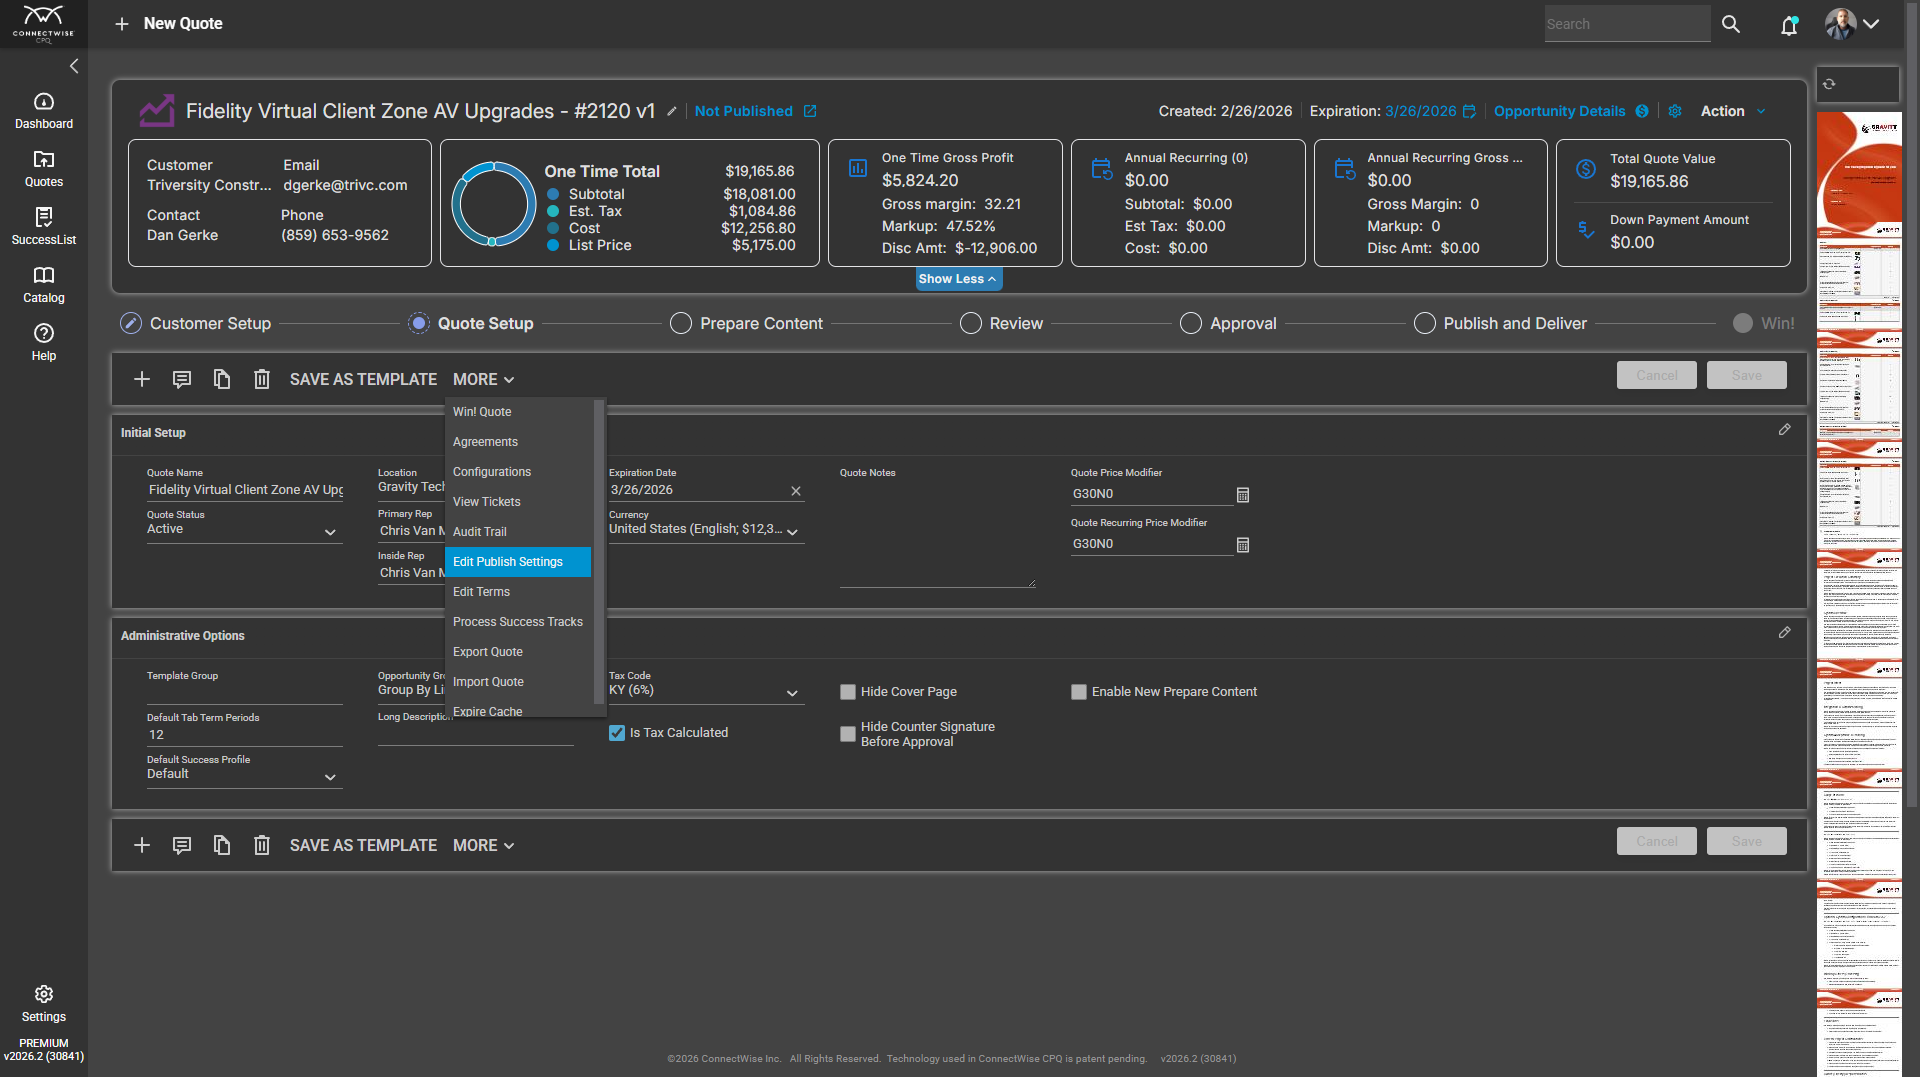The height and width of the screenshot is (1077, 1920).
Task: Click the edit pencil in Initial Setup
Action: point(1784,430)
